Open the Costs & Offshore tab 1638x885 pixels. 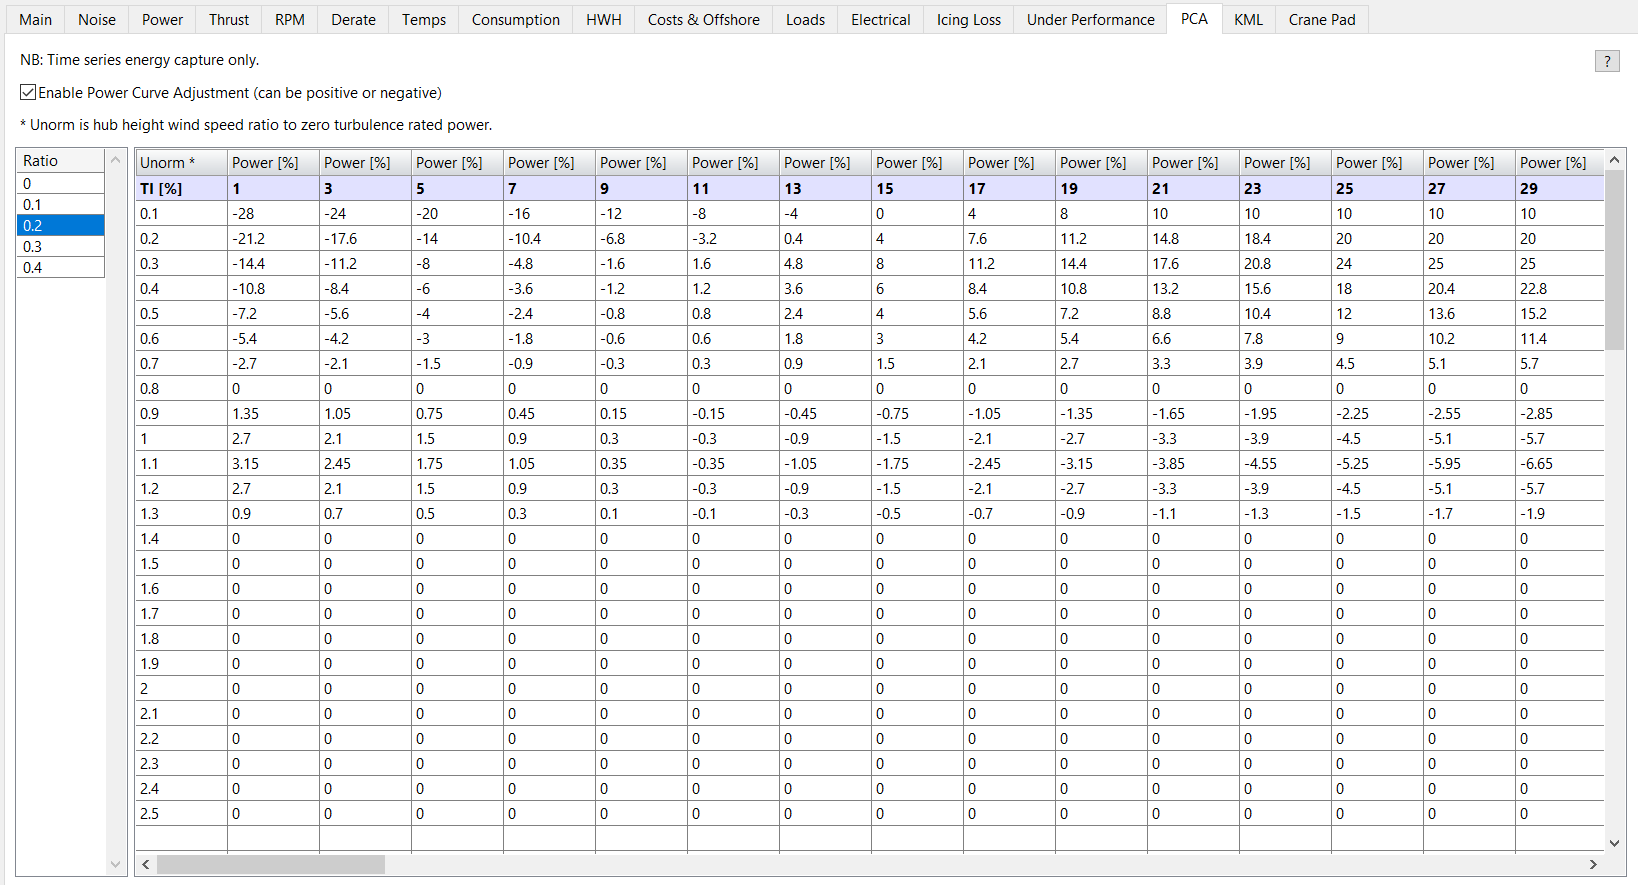coord(703,20)
